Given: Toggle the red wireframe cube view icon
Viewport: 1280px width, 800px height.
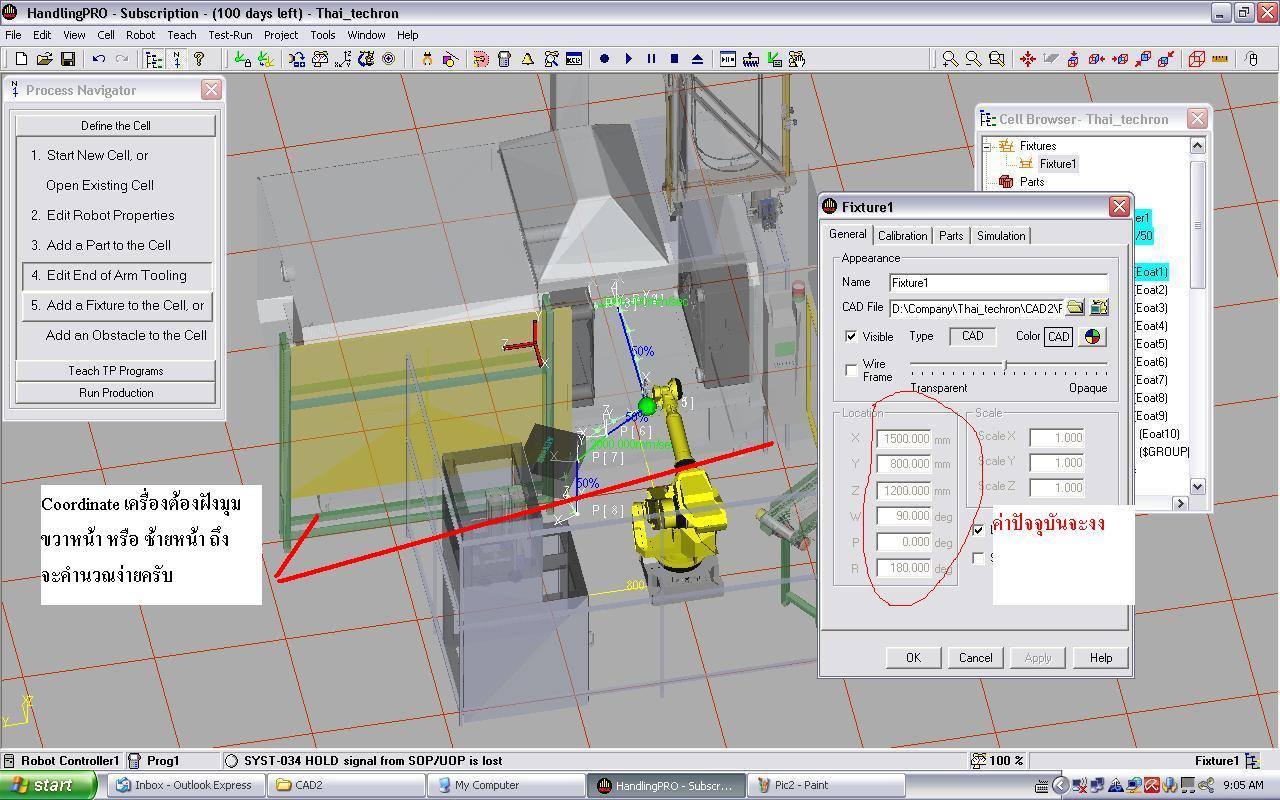Looking at the screenshot, I should click(x=1196, y=59).
